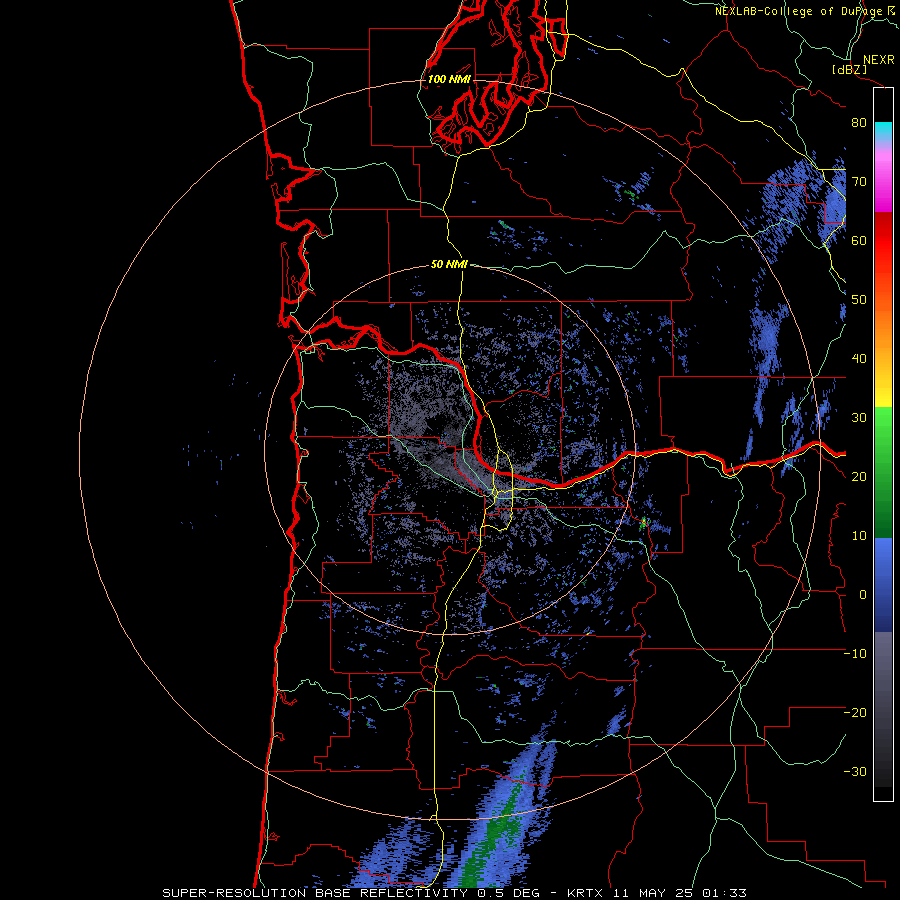Click the green segment of the reflectivity color bar
This screenshot has width=900, height=900.
883,472
